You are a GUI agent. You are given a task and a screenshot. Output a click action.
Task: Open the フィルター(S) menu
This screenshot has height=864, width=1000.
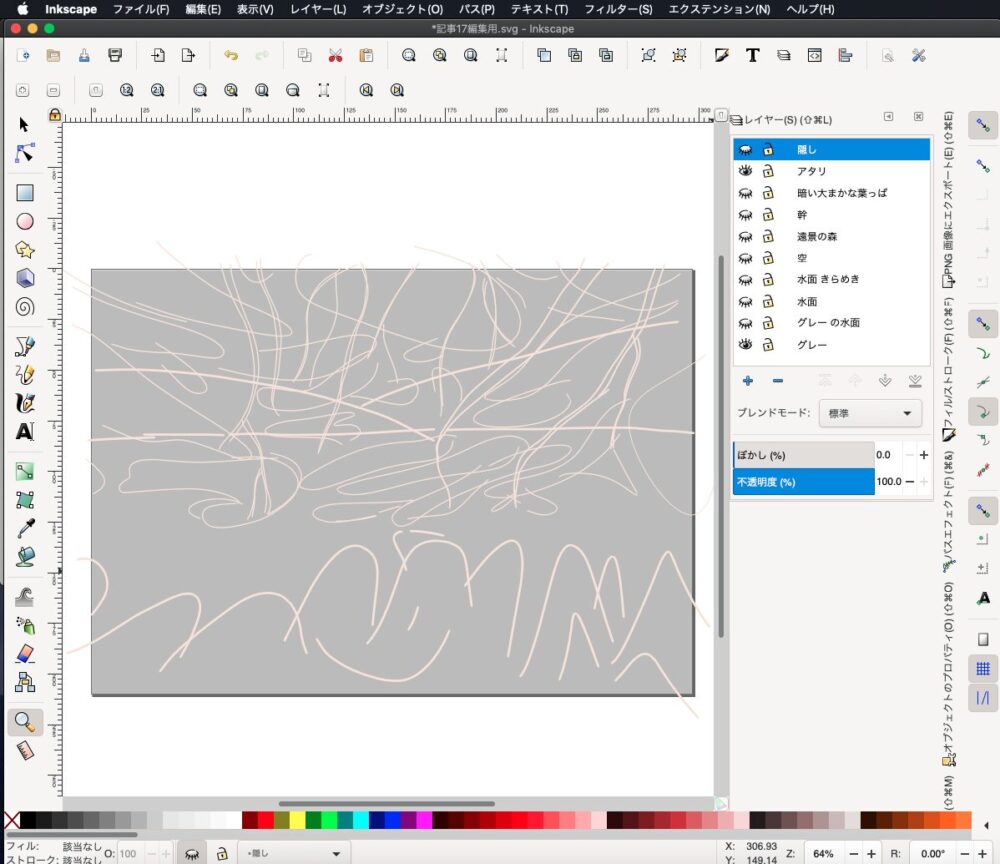[617, 9]
